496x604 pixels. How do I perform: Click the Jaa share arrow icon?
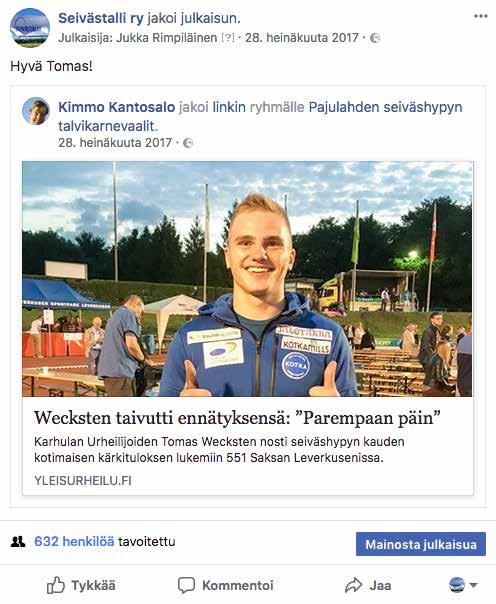click(353, 585)
